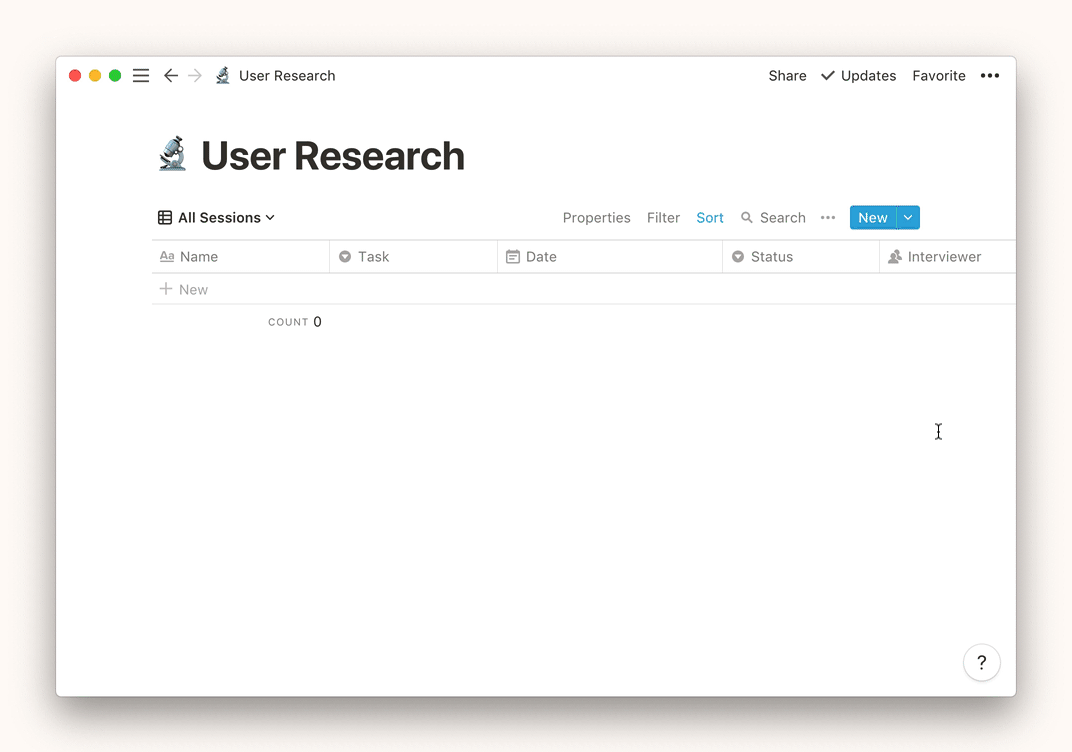1072x752 pixels.
Task: Open the Status column header menu
Action: click(771, 257)
